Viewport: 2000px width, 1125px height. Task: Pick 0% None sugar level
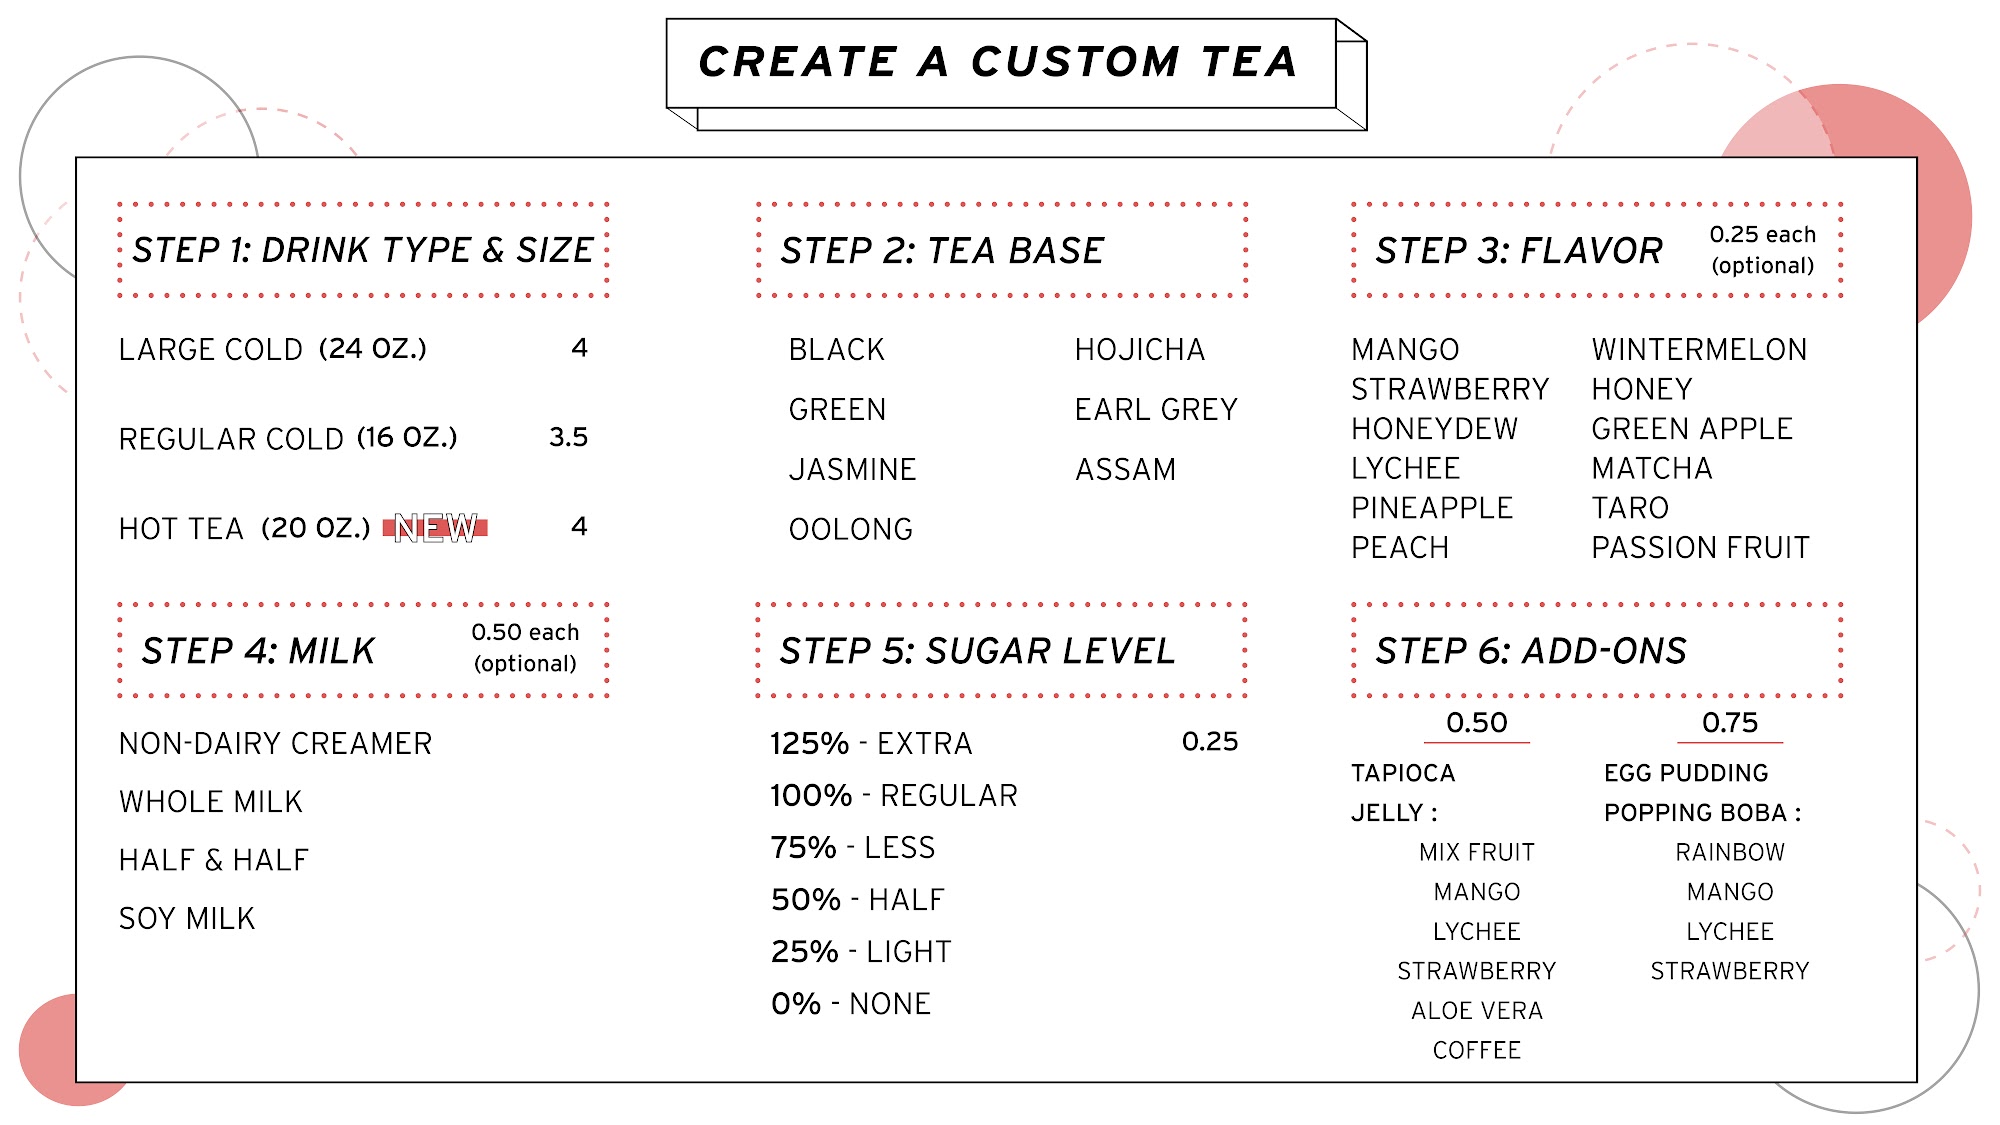pos(851,1004)
